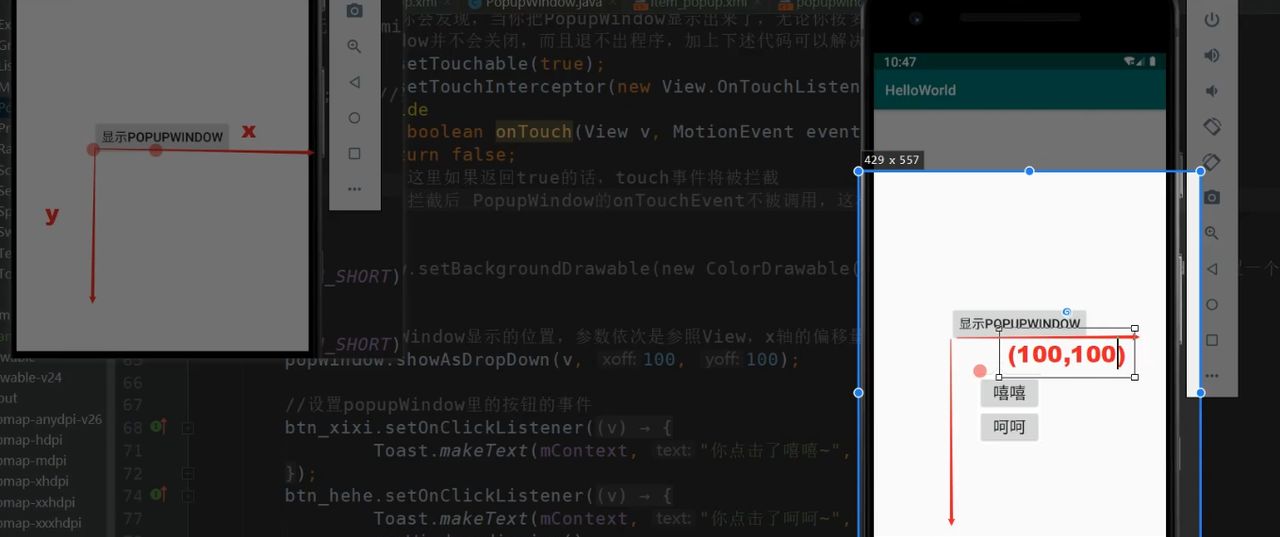
Task: Select the mipmap-xxhdpi folder in project tree
Action: [37, 502]
